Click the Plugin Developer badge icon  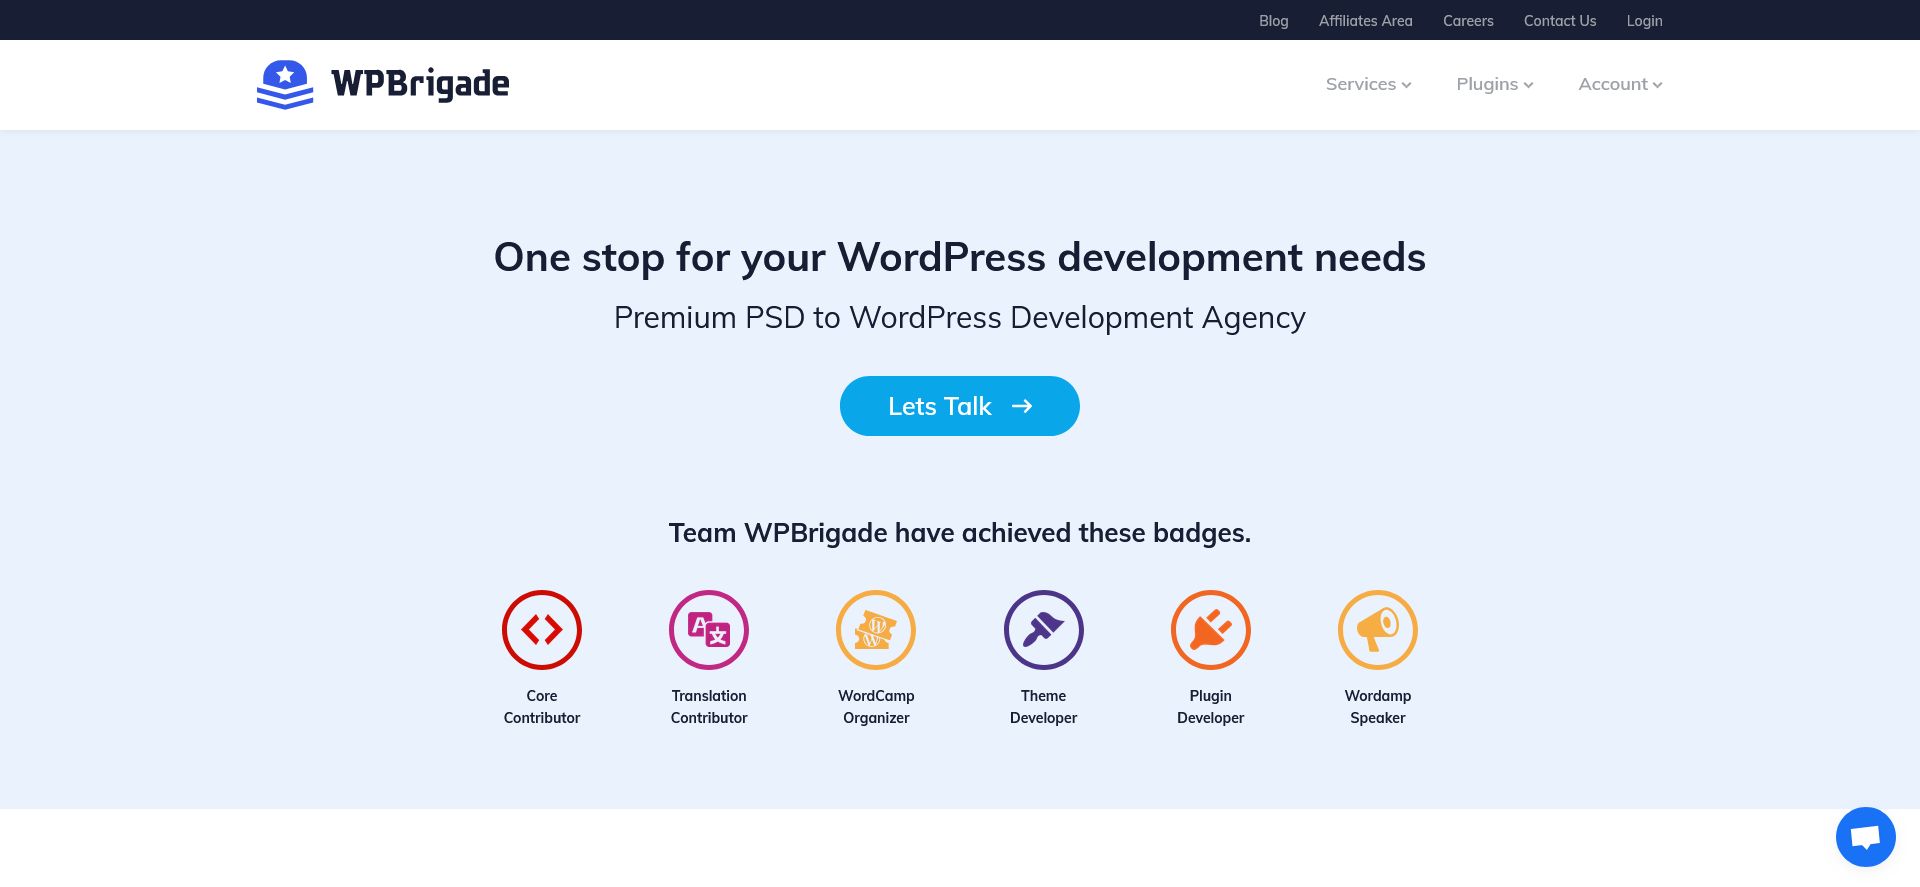1211,630
